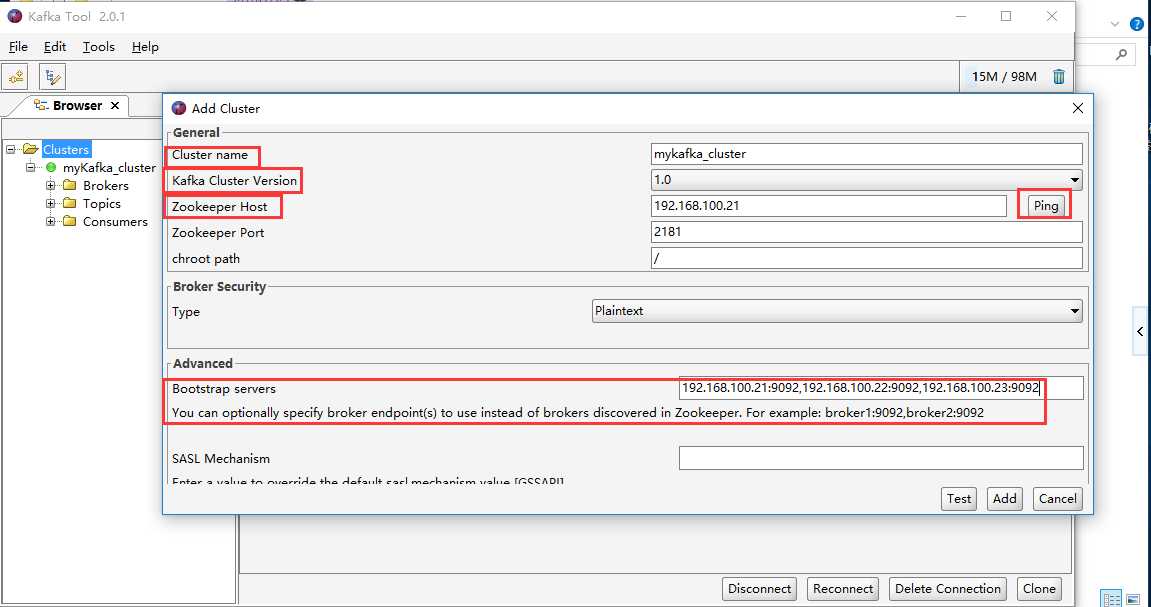This screenshot has width=1151, height=607.
Task: Click the Delete Connection button
Action: pyautogui.click(x=947, y=589)
